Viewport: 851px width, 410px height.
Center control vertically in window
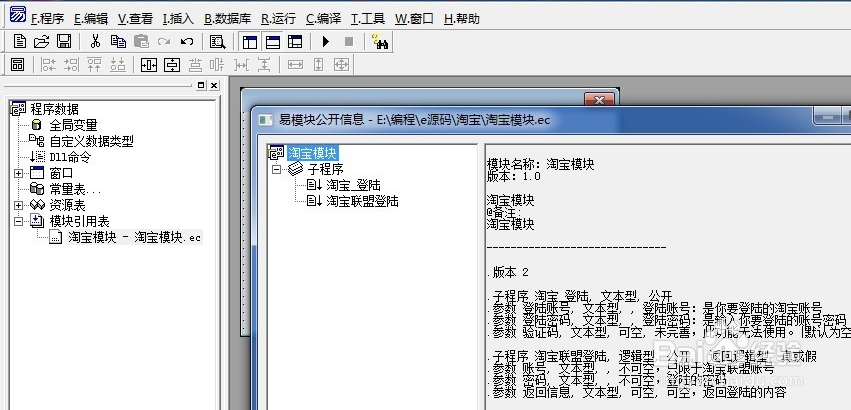(x=172, y=65)
